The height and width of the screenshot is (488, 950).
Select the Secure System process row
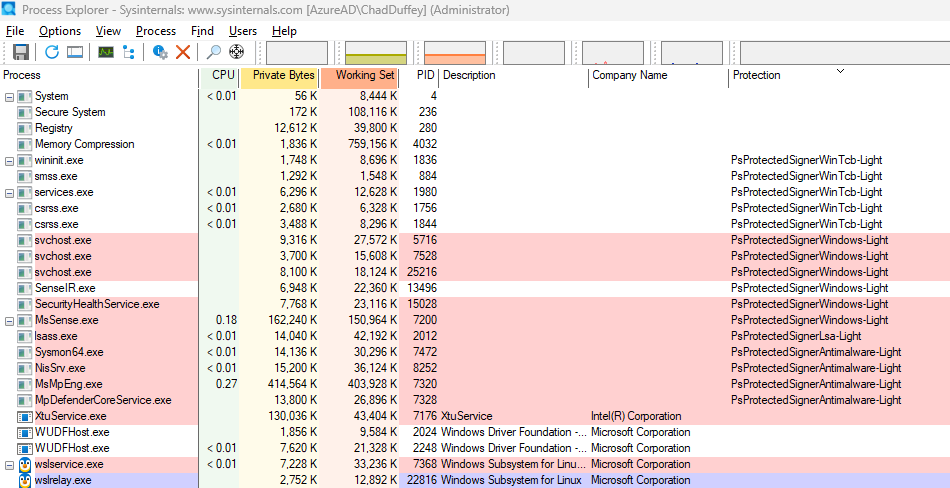[475, 112]
